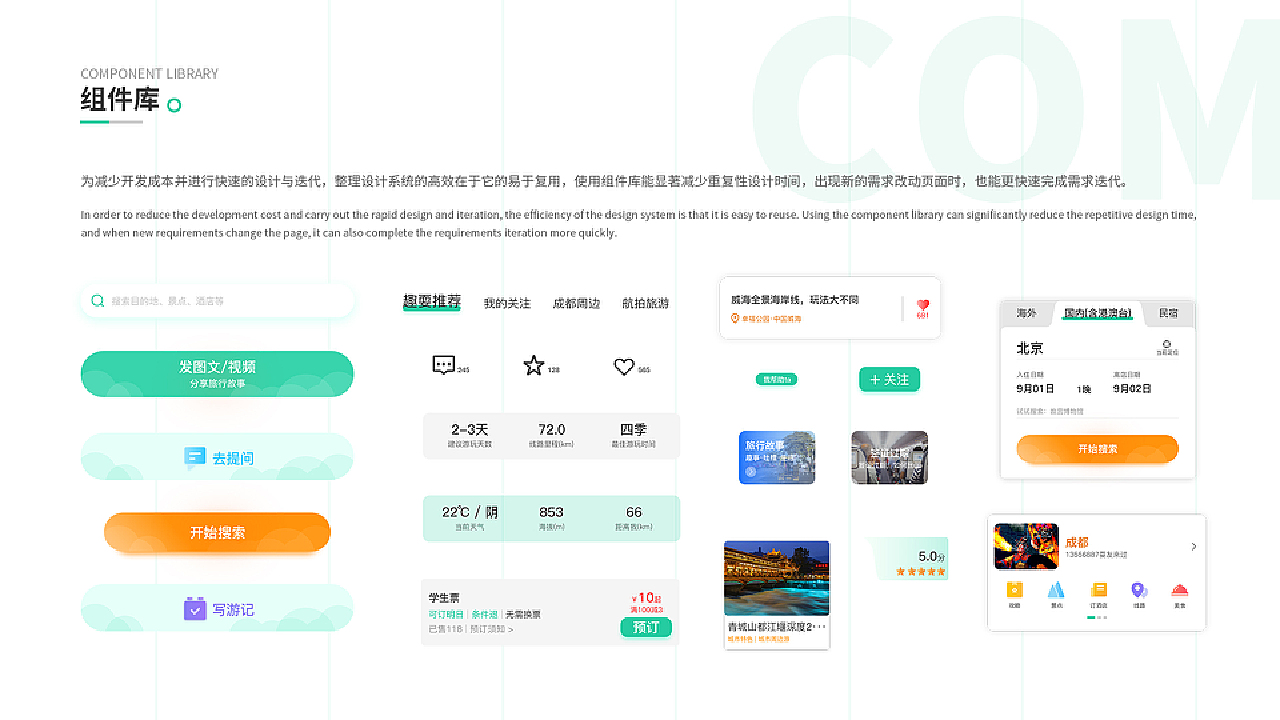Switch to the 我的关注 tab
Image resolution: width=1280 pixels, height=720 pixels.
pyautogui.click(x=507, y=303)
